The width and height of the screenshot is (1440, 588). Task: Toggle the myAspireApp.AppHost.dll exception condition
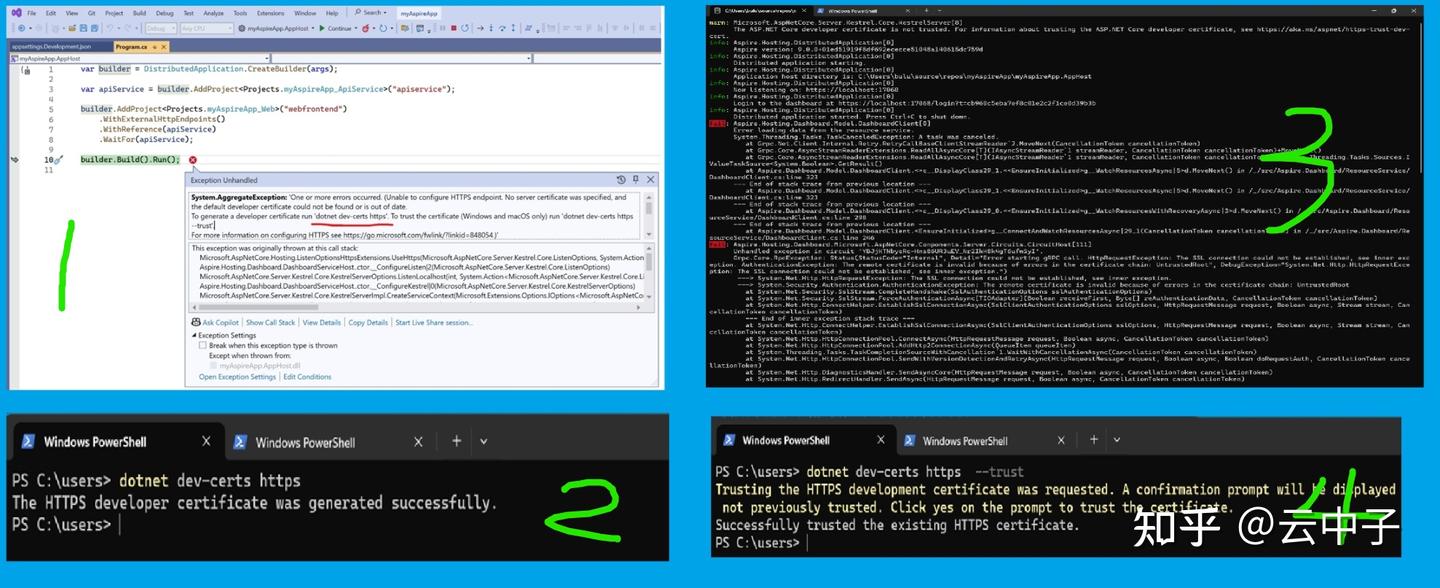point(213,364)
